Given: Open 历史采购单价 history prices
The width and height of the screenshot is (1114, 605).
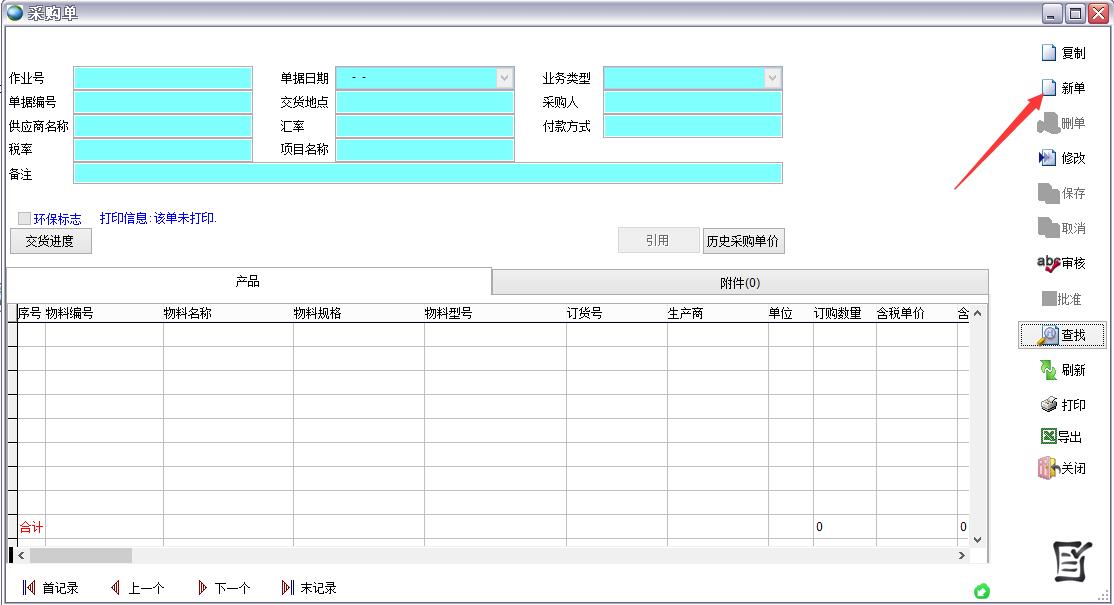Looking at the screenshot, I should pos(744,240).
